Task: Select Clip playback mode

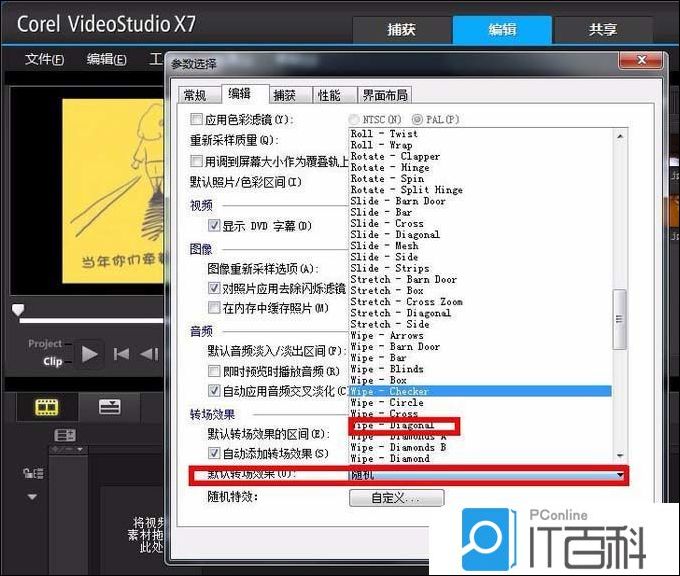Action: 52,361
